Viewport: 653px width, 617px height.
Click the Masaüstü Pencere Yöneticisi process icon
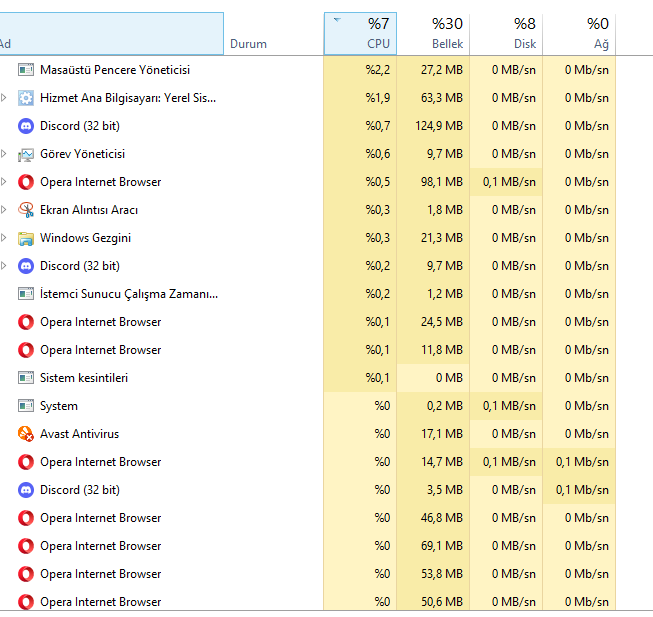coord(26,70)
